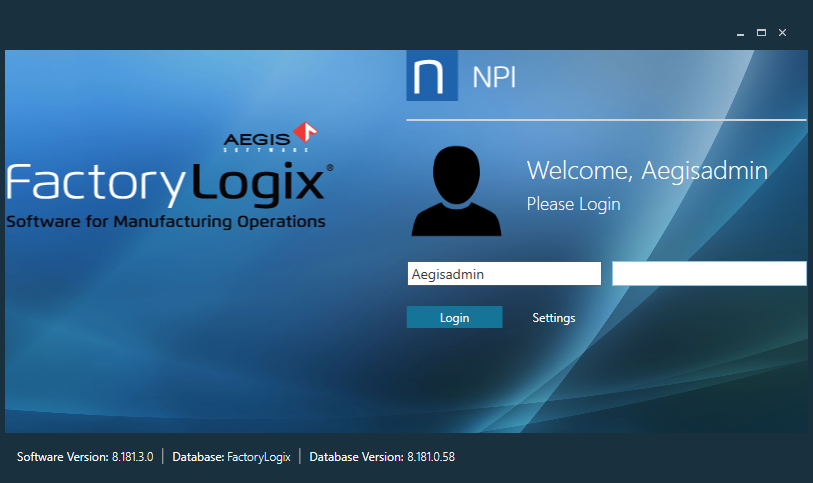This screenshot has height=483, width=813.
Task: Click the NPI module icon
Action: [x=432, y=75]
